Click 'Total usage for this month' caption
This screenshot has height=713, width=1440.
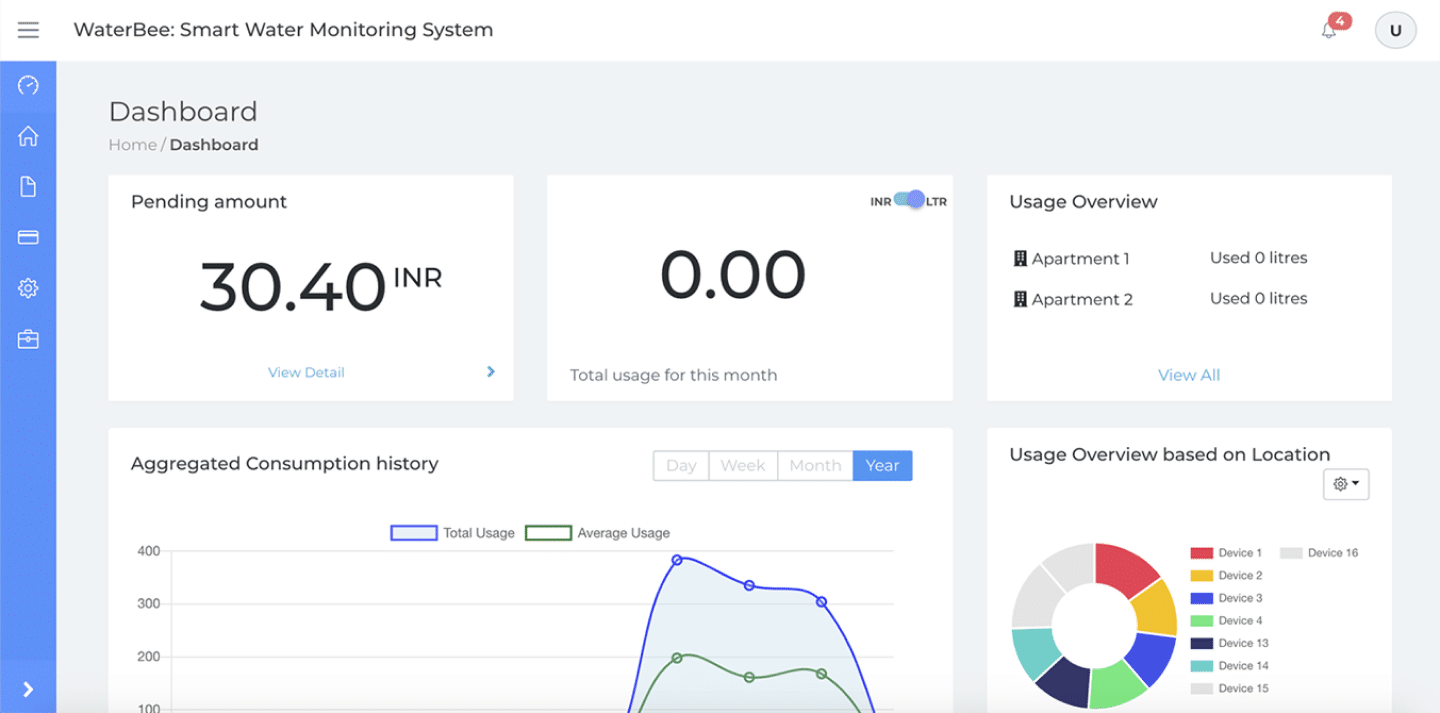point(673,375)
